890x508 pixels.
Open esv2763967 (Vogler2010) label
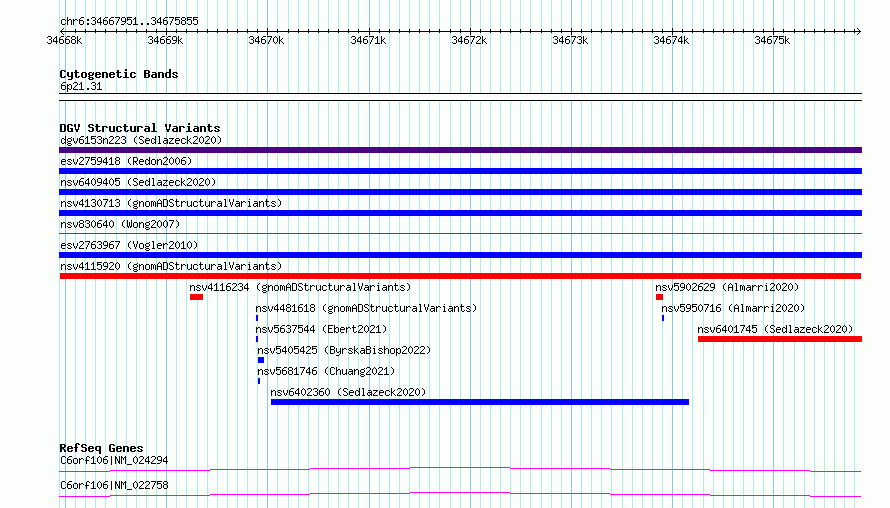pos(129,245)
